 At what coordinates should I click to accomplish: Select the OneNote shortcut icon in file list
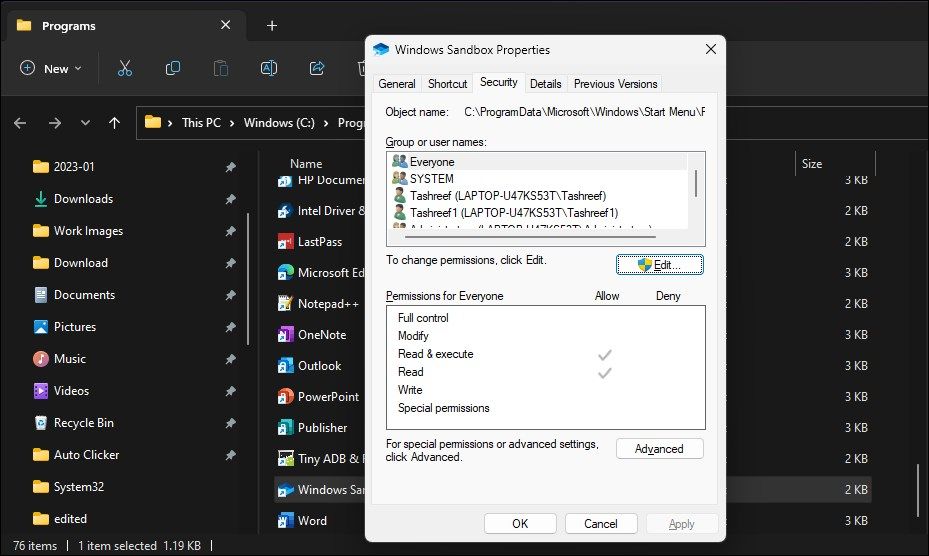point(286,335)
